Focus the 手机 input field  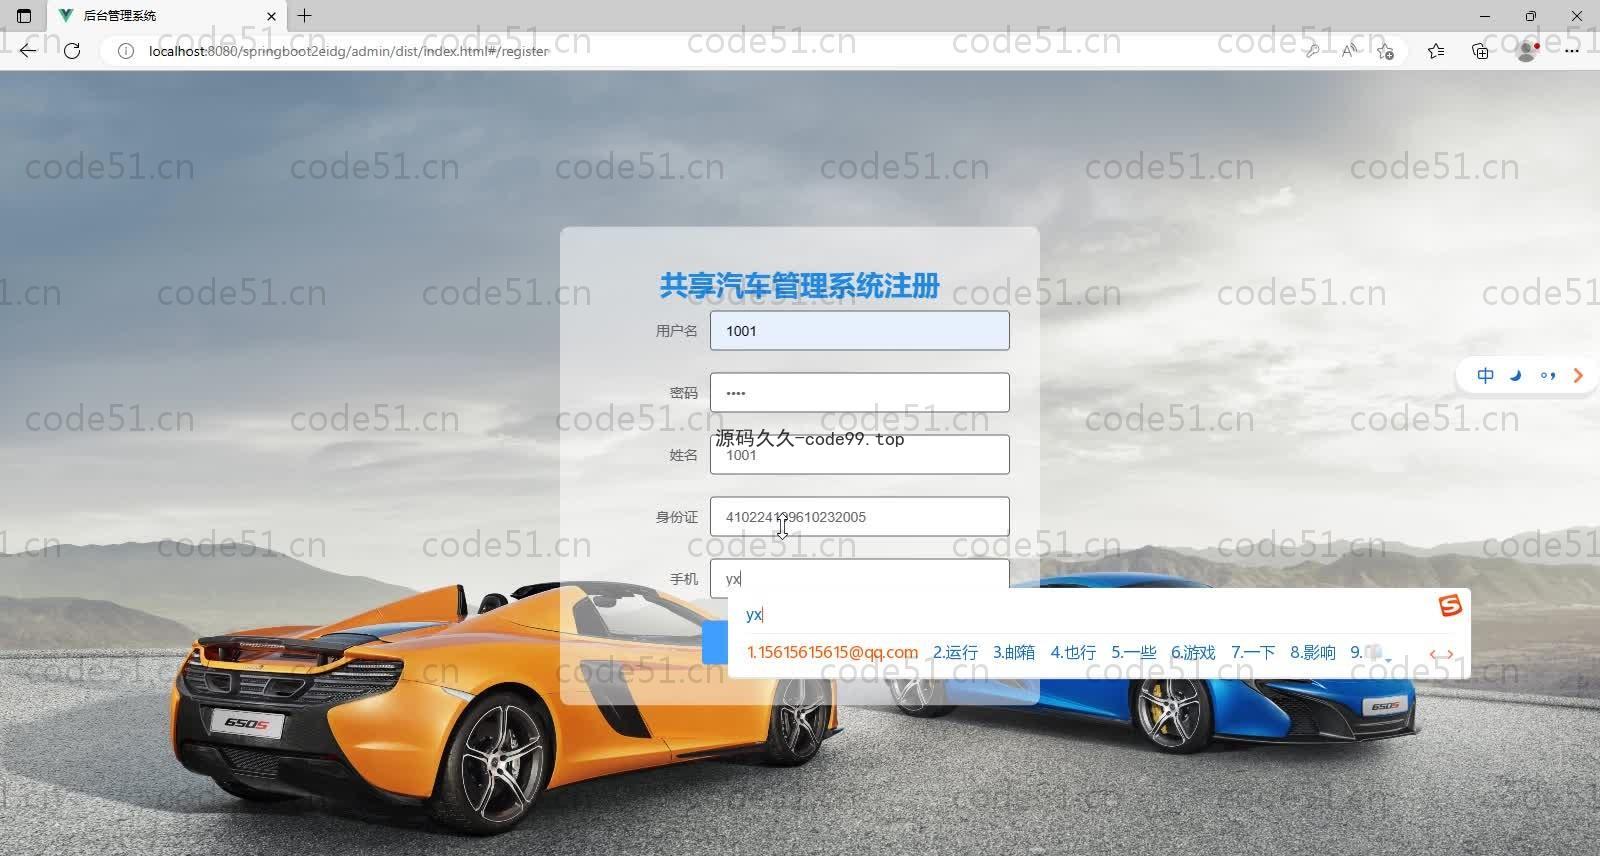click(x=860, y=577)
